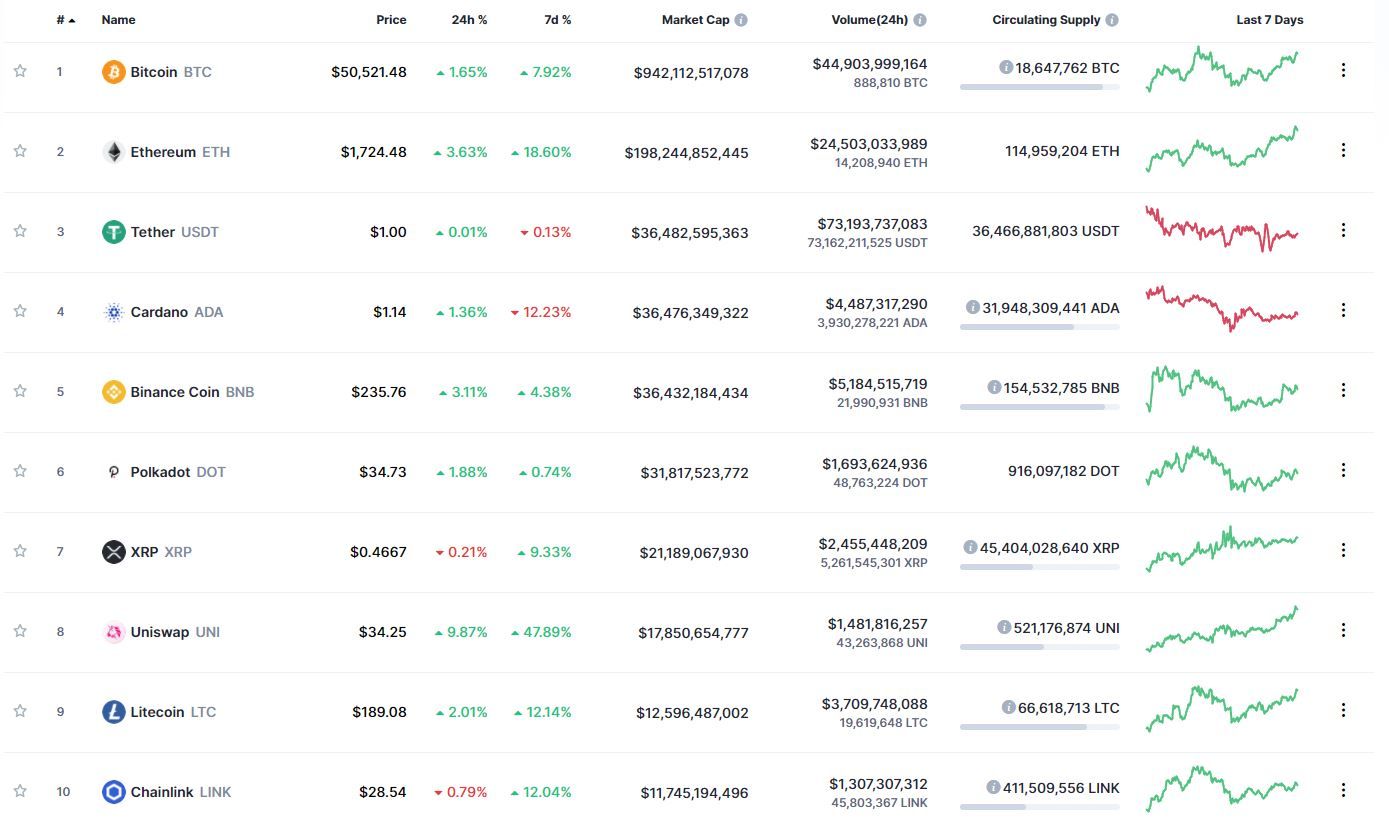Image resolution: width=1389 pixels, height=825 pixels.
Task: Open Tether 24h volume $73,193,737,083 link
Action: (873, 224)
